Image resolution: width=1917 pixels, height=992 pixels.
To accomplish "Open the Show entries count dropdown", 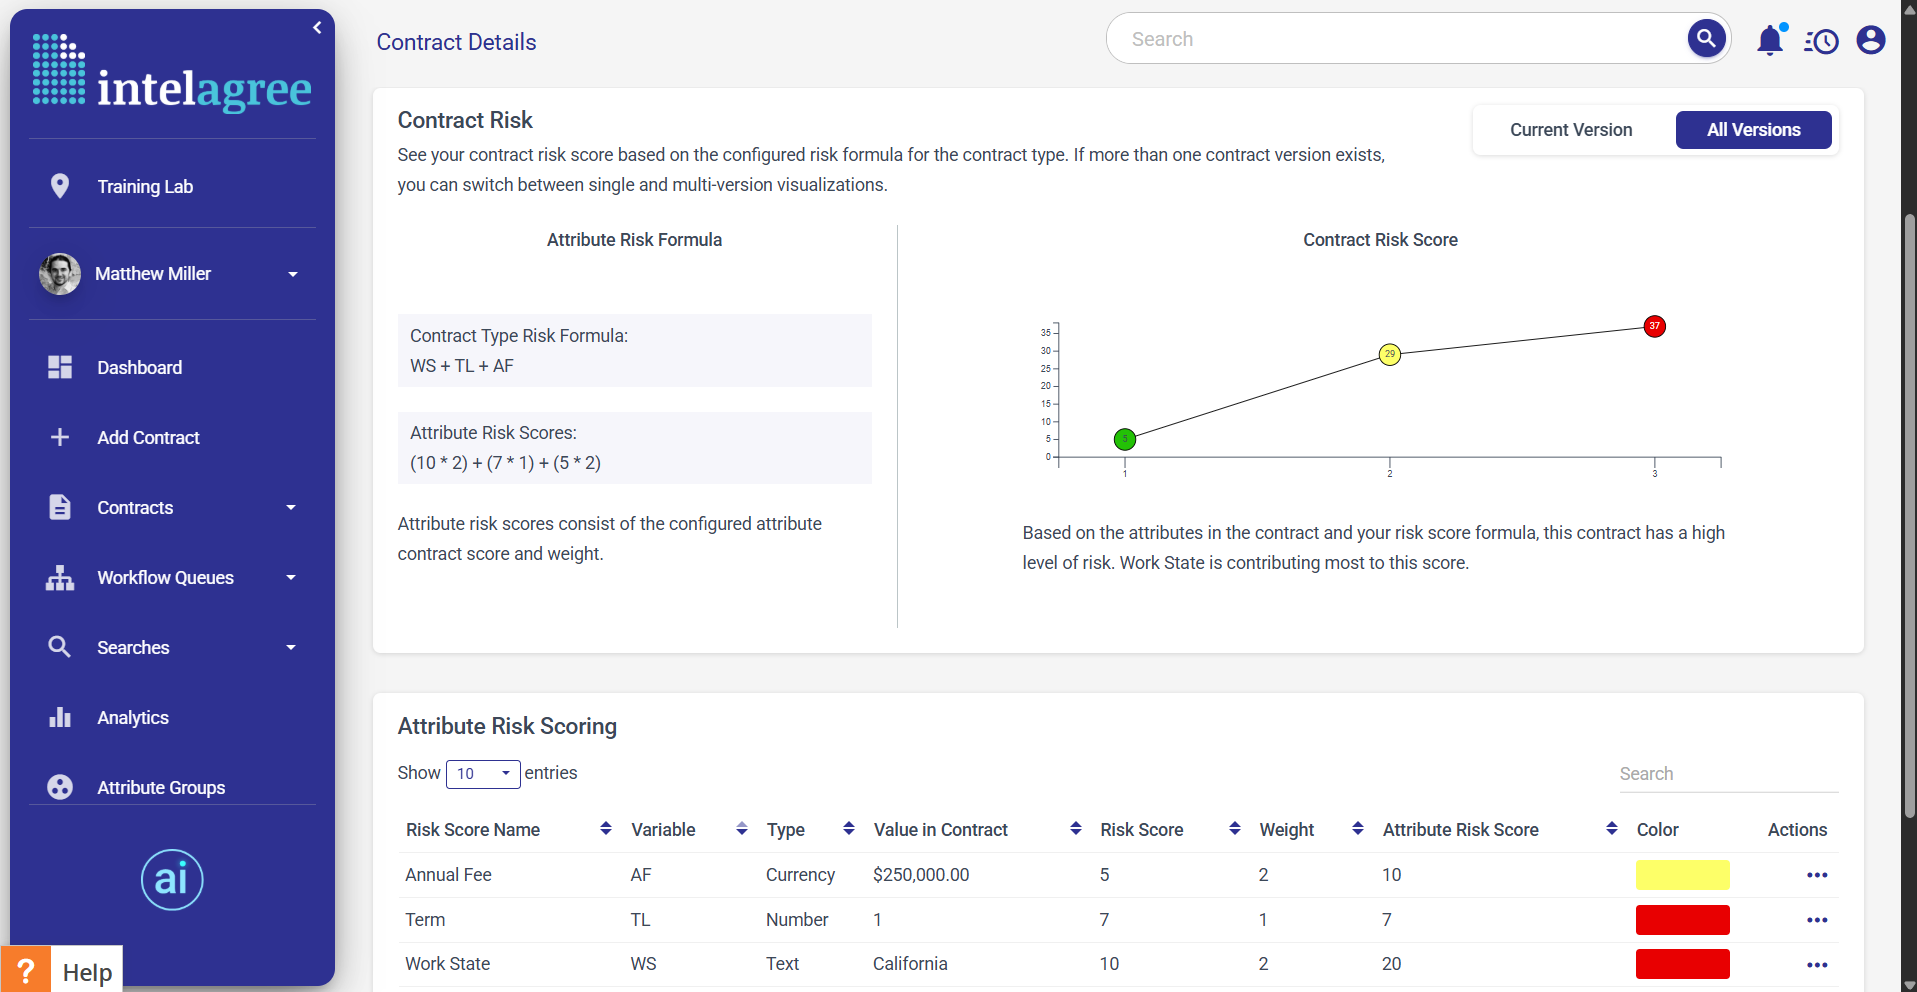I will (483, 774).
